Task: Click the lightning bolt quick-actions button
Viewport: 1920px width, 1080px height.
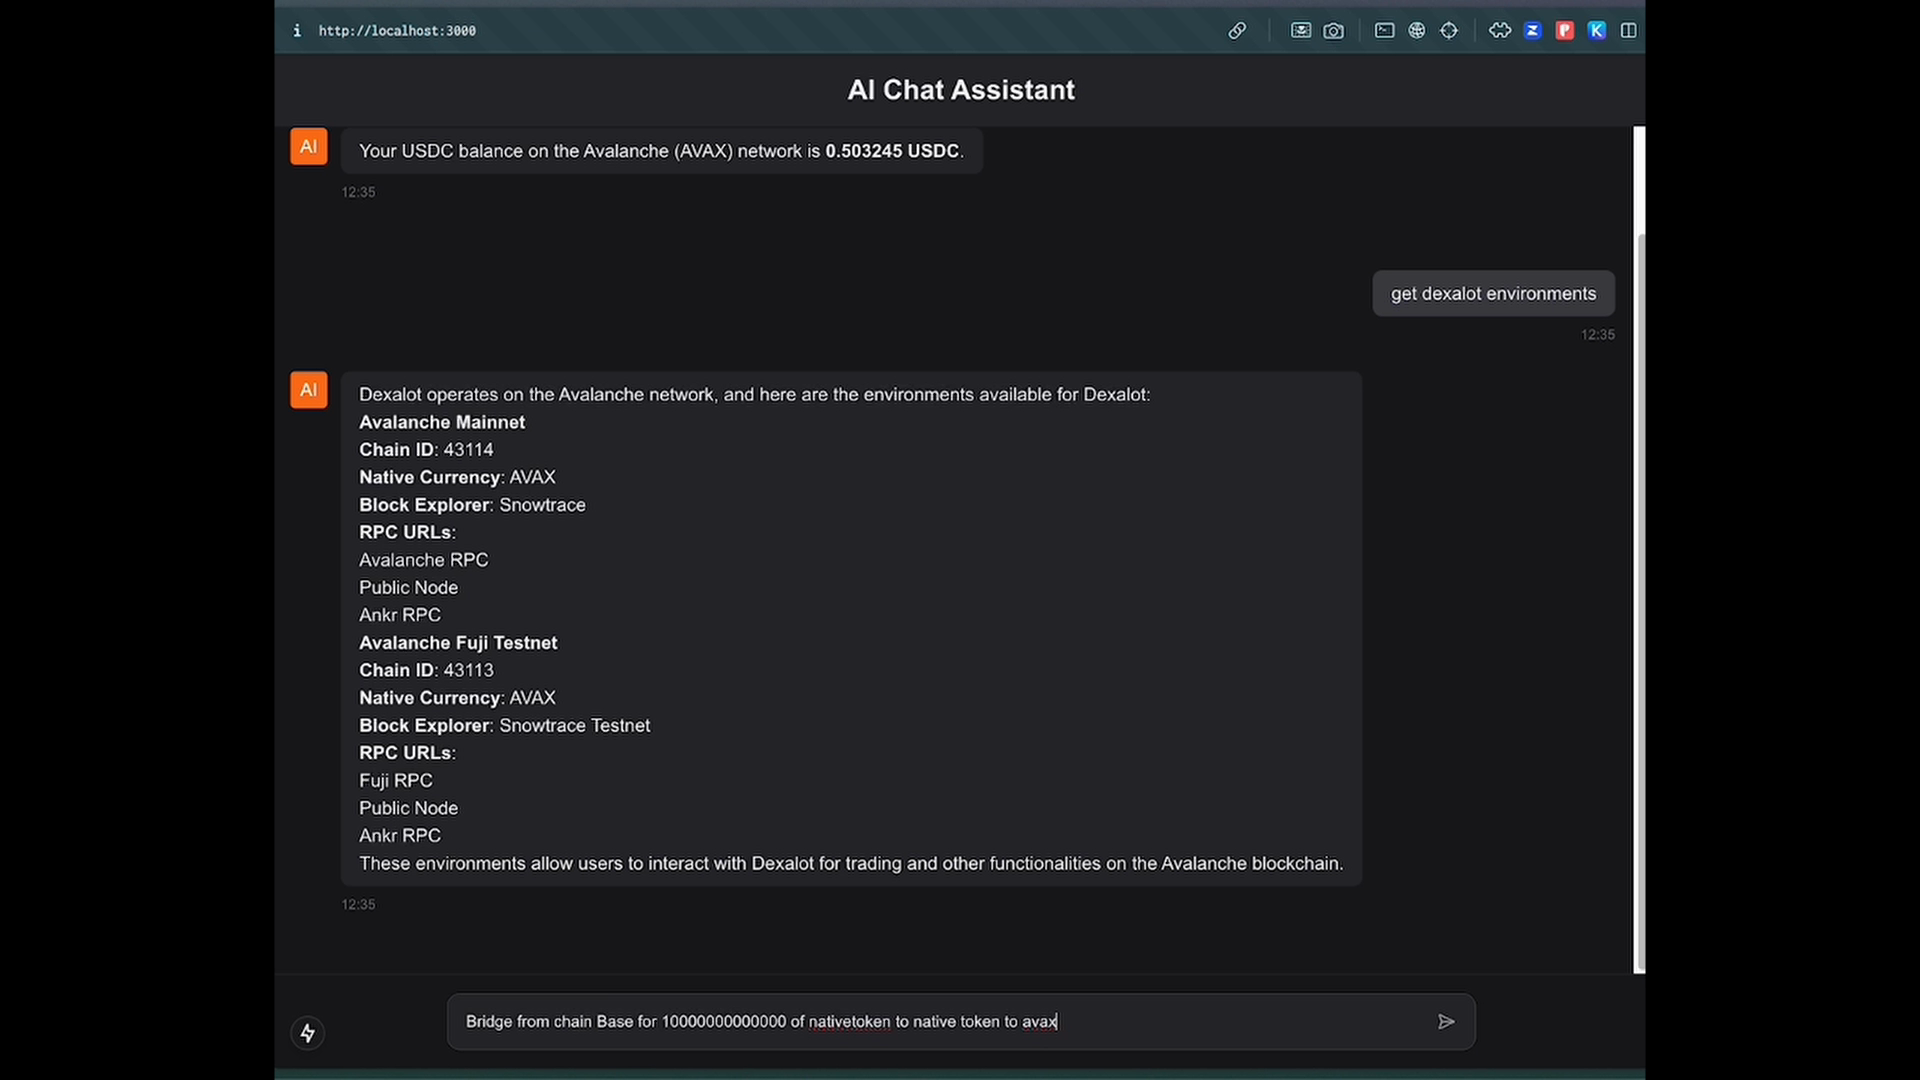Action: point(308,1032)
